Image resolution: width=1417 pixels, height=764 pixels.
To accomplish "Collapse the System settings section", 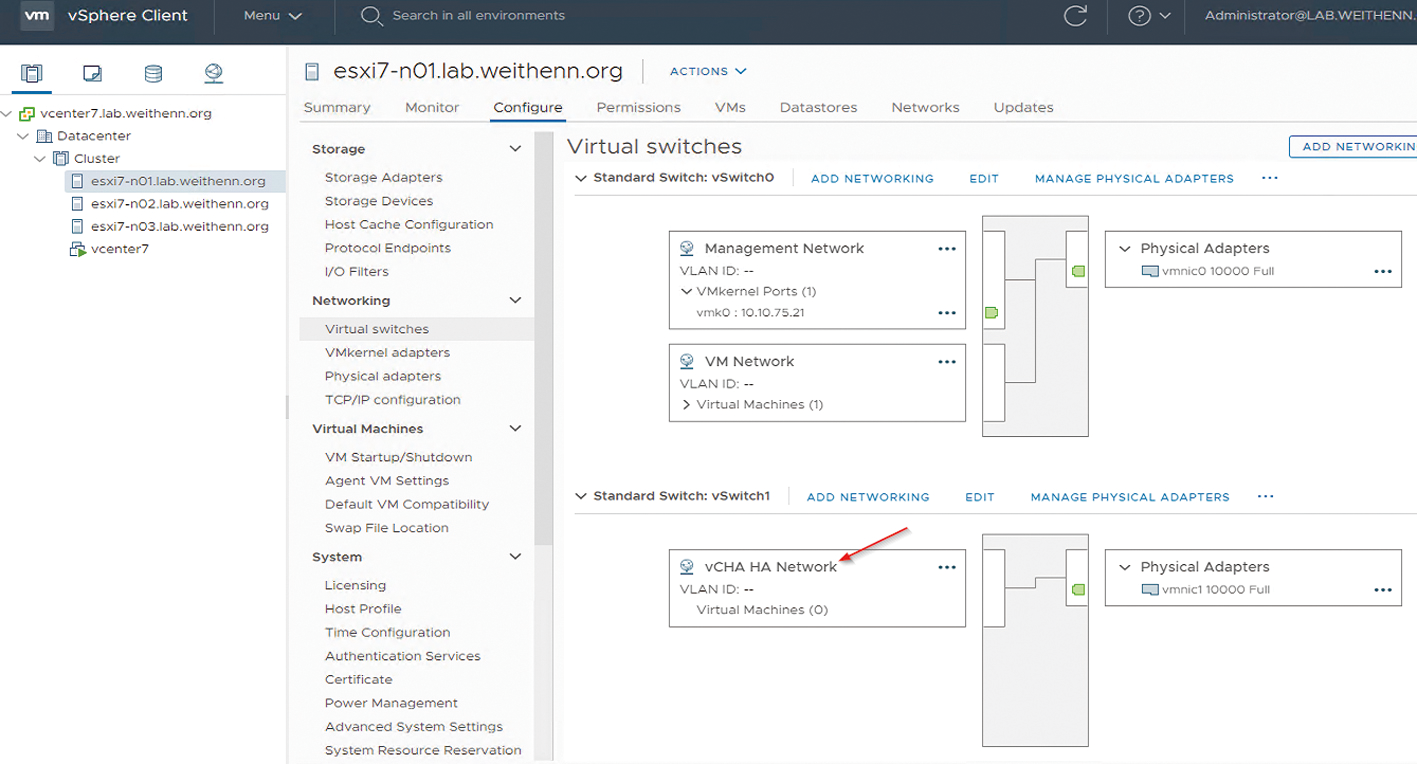I will click(515, 557).
